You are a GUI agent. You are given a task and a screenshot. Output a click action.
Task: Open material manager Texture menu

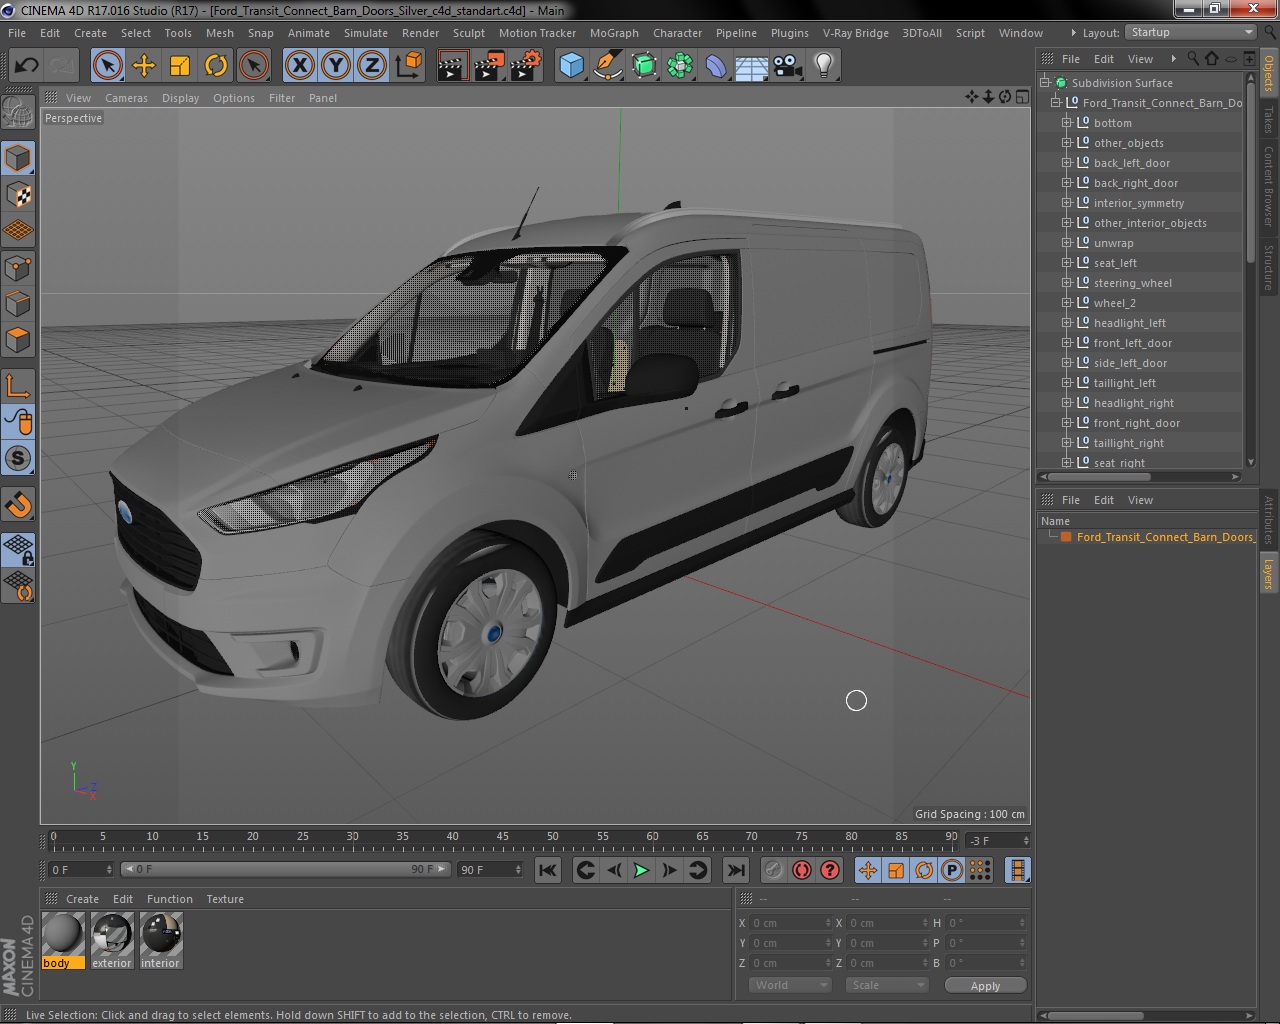225,899
